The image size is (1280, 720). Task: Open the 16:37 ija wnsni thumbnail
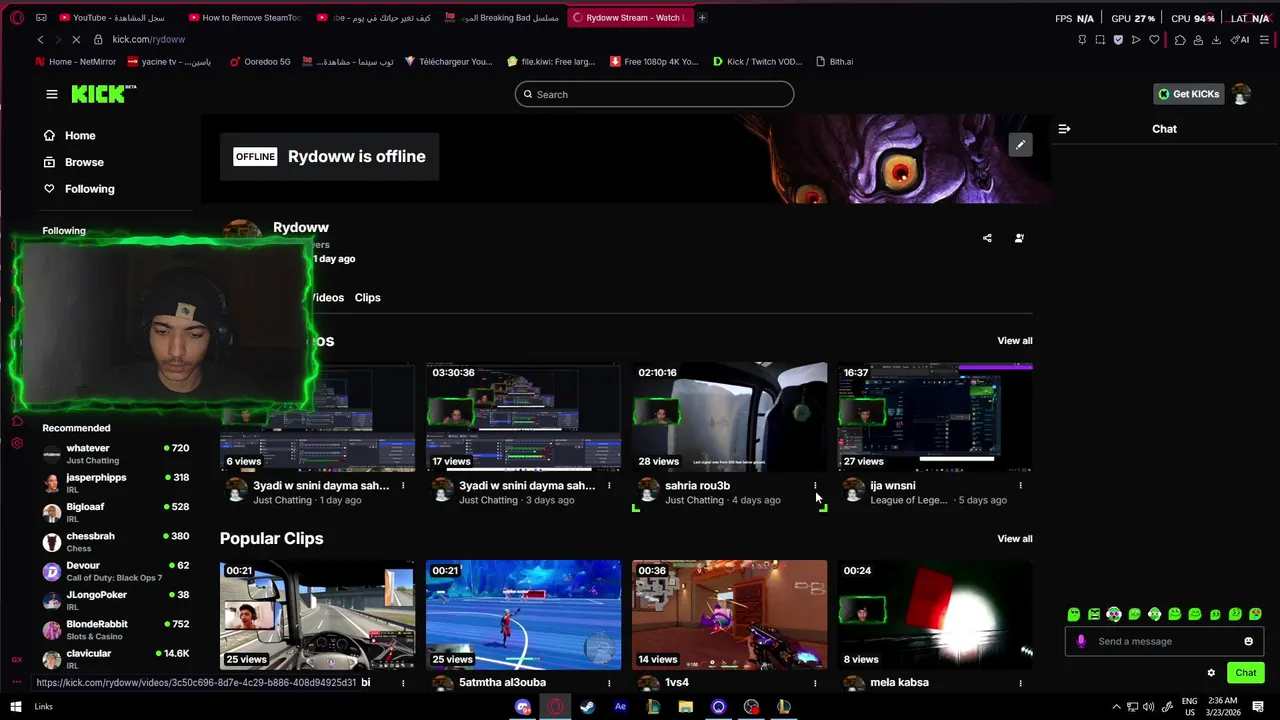click(935, 417)
